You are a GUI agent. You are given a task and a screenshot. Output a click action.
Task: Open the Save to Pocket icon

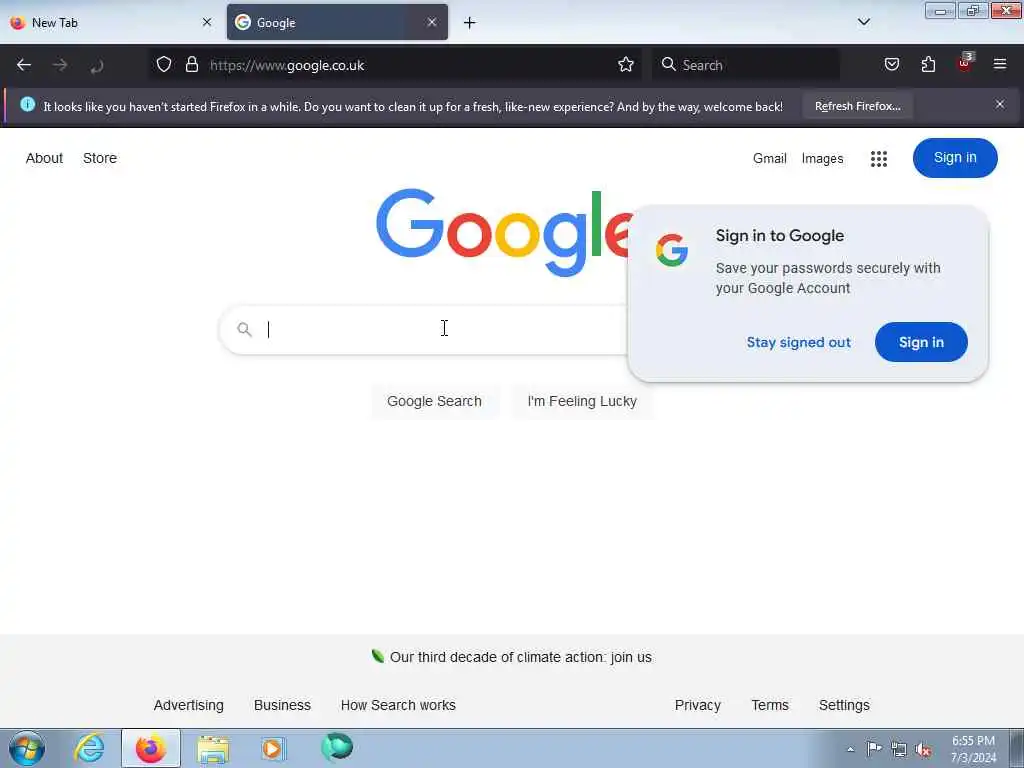891,65
